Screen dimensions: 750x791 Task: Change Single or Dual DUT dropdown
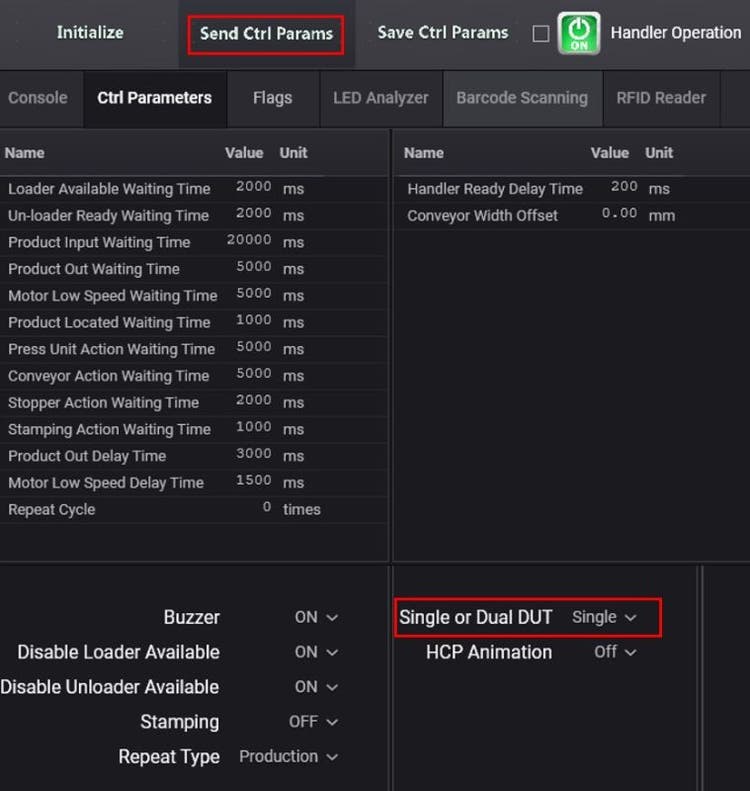click(x=604, y=617)
